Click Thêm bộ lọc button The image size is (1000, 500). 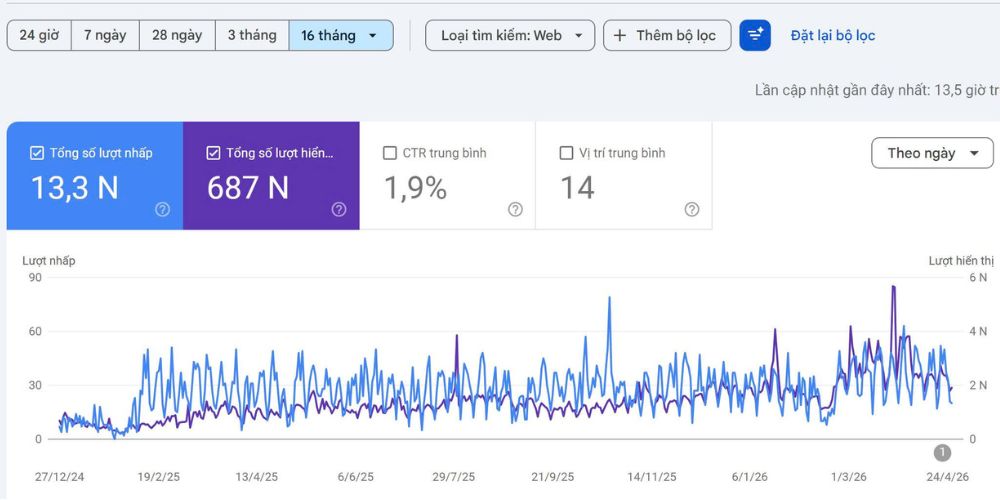click(x=667, y=35)
